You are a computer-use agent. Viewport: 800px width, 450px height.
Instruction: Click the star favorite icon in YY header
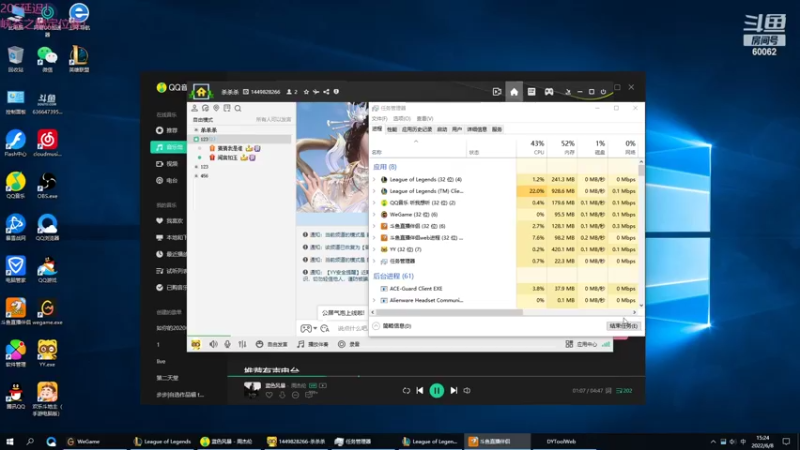tap(306, 92)
